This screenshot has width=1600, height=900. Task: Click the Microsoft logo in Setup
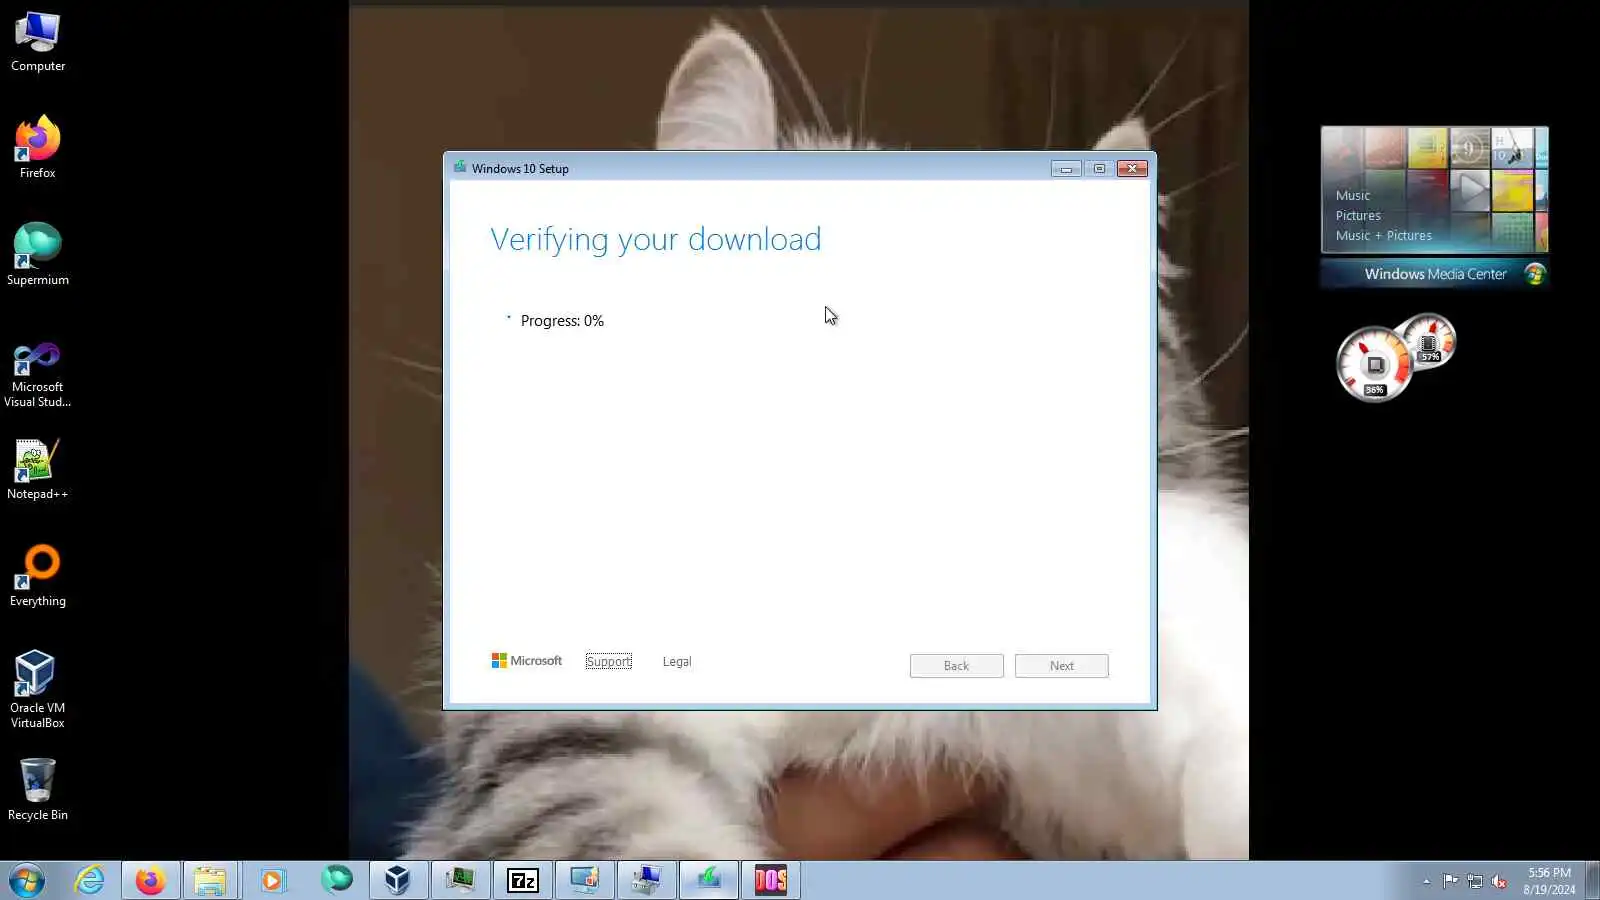click(527, 661)
